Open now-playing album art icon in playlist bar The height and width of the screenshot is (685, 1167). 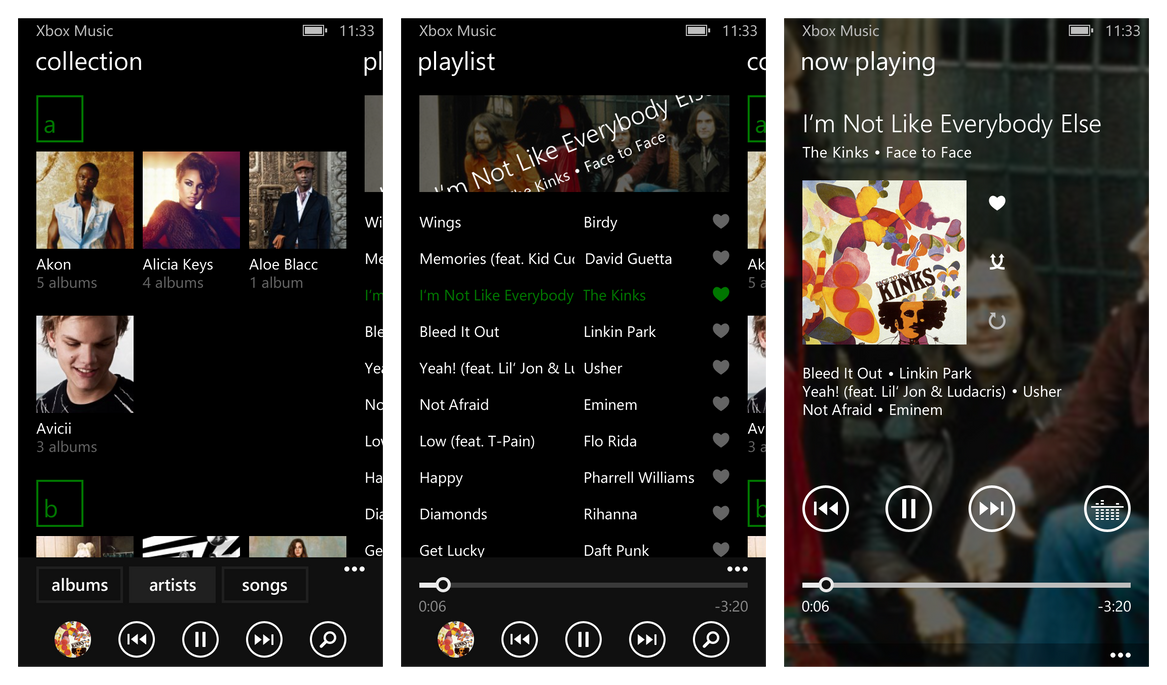[455, 640]
